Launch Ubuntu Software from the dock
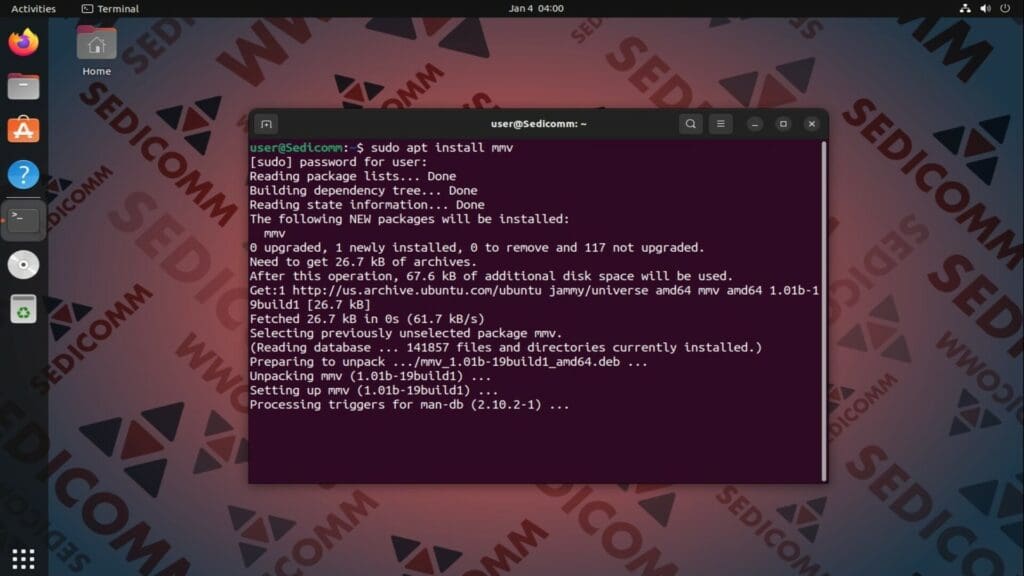The image size is (1024, 576). click(x=23, y=129)
